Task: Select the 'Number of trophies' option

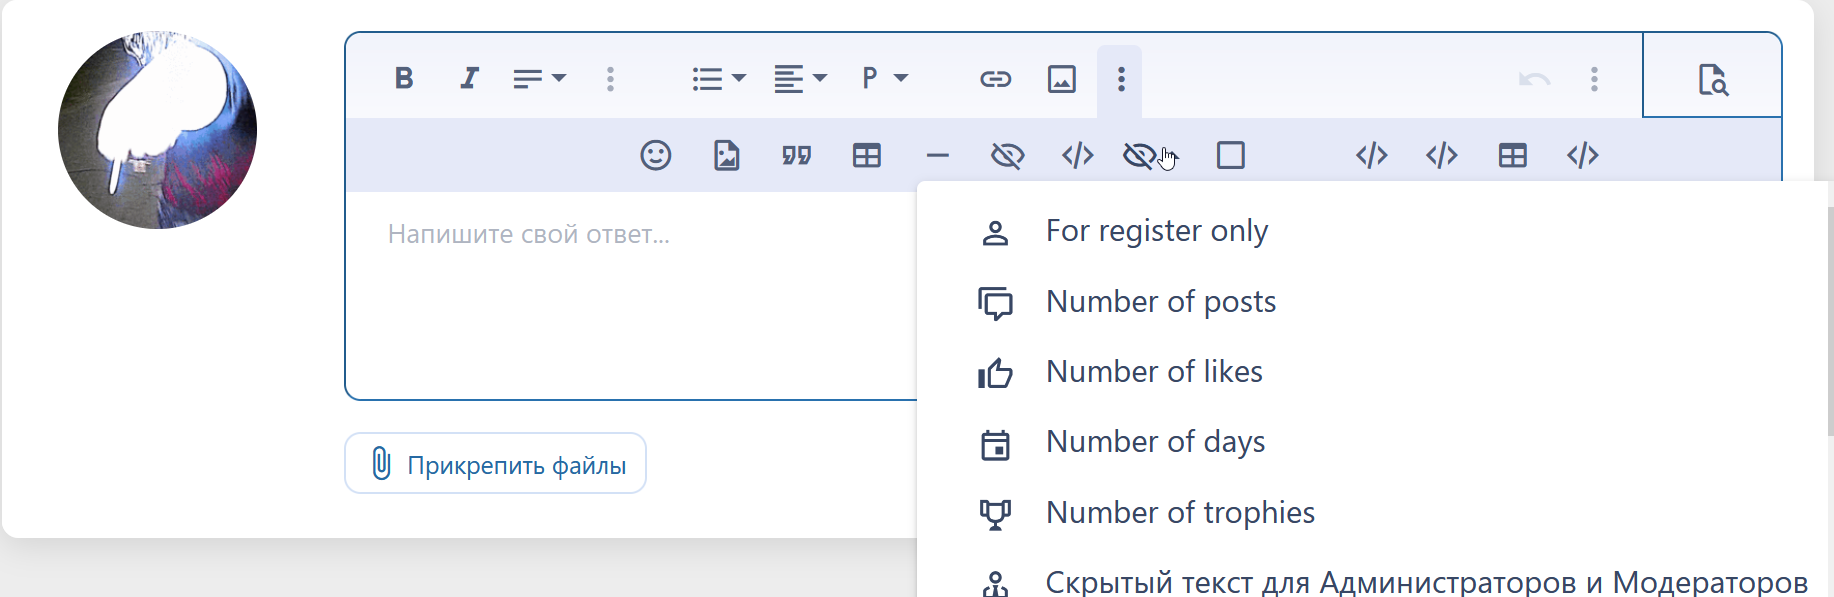Action: point(1180,513)
